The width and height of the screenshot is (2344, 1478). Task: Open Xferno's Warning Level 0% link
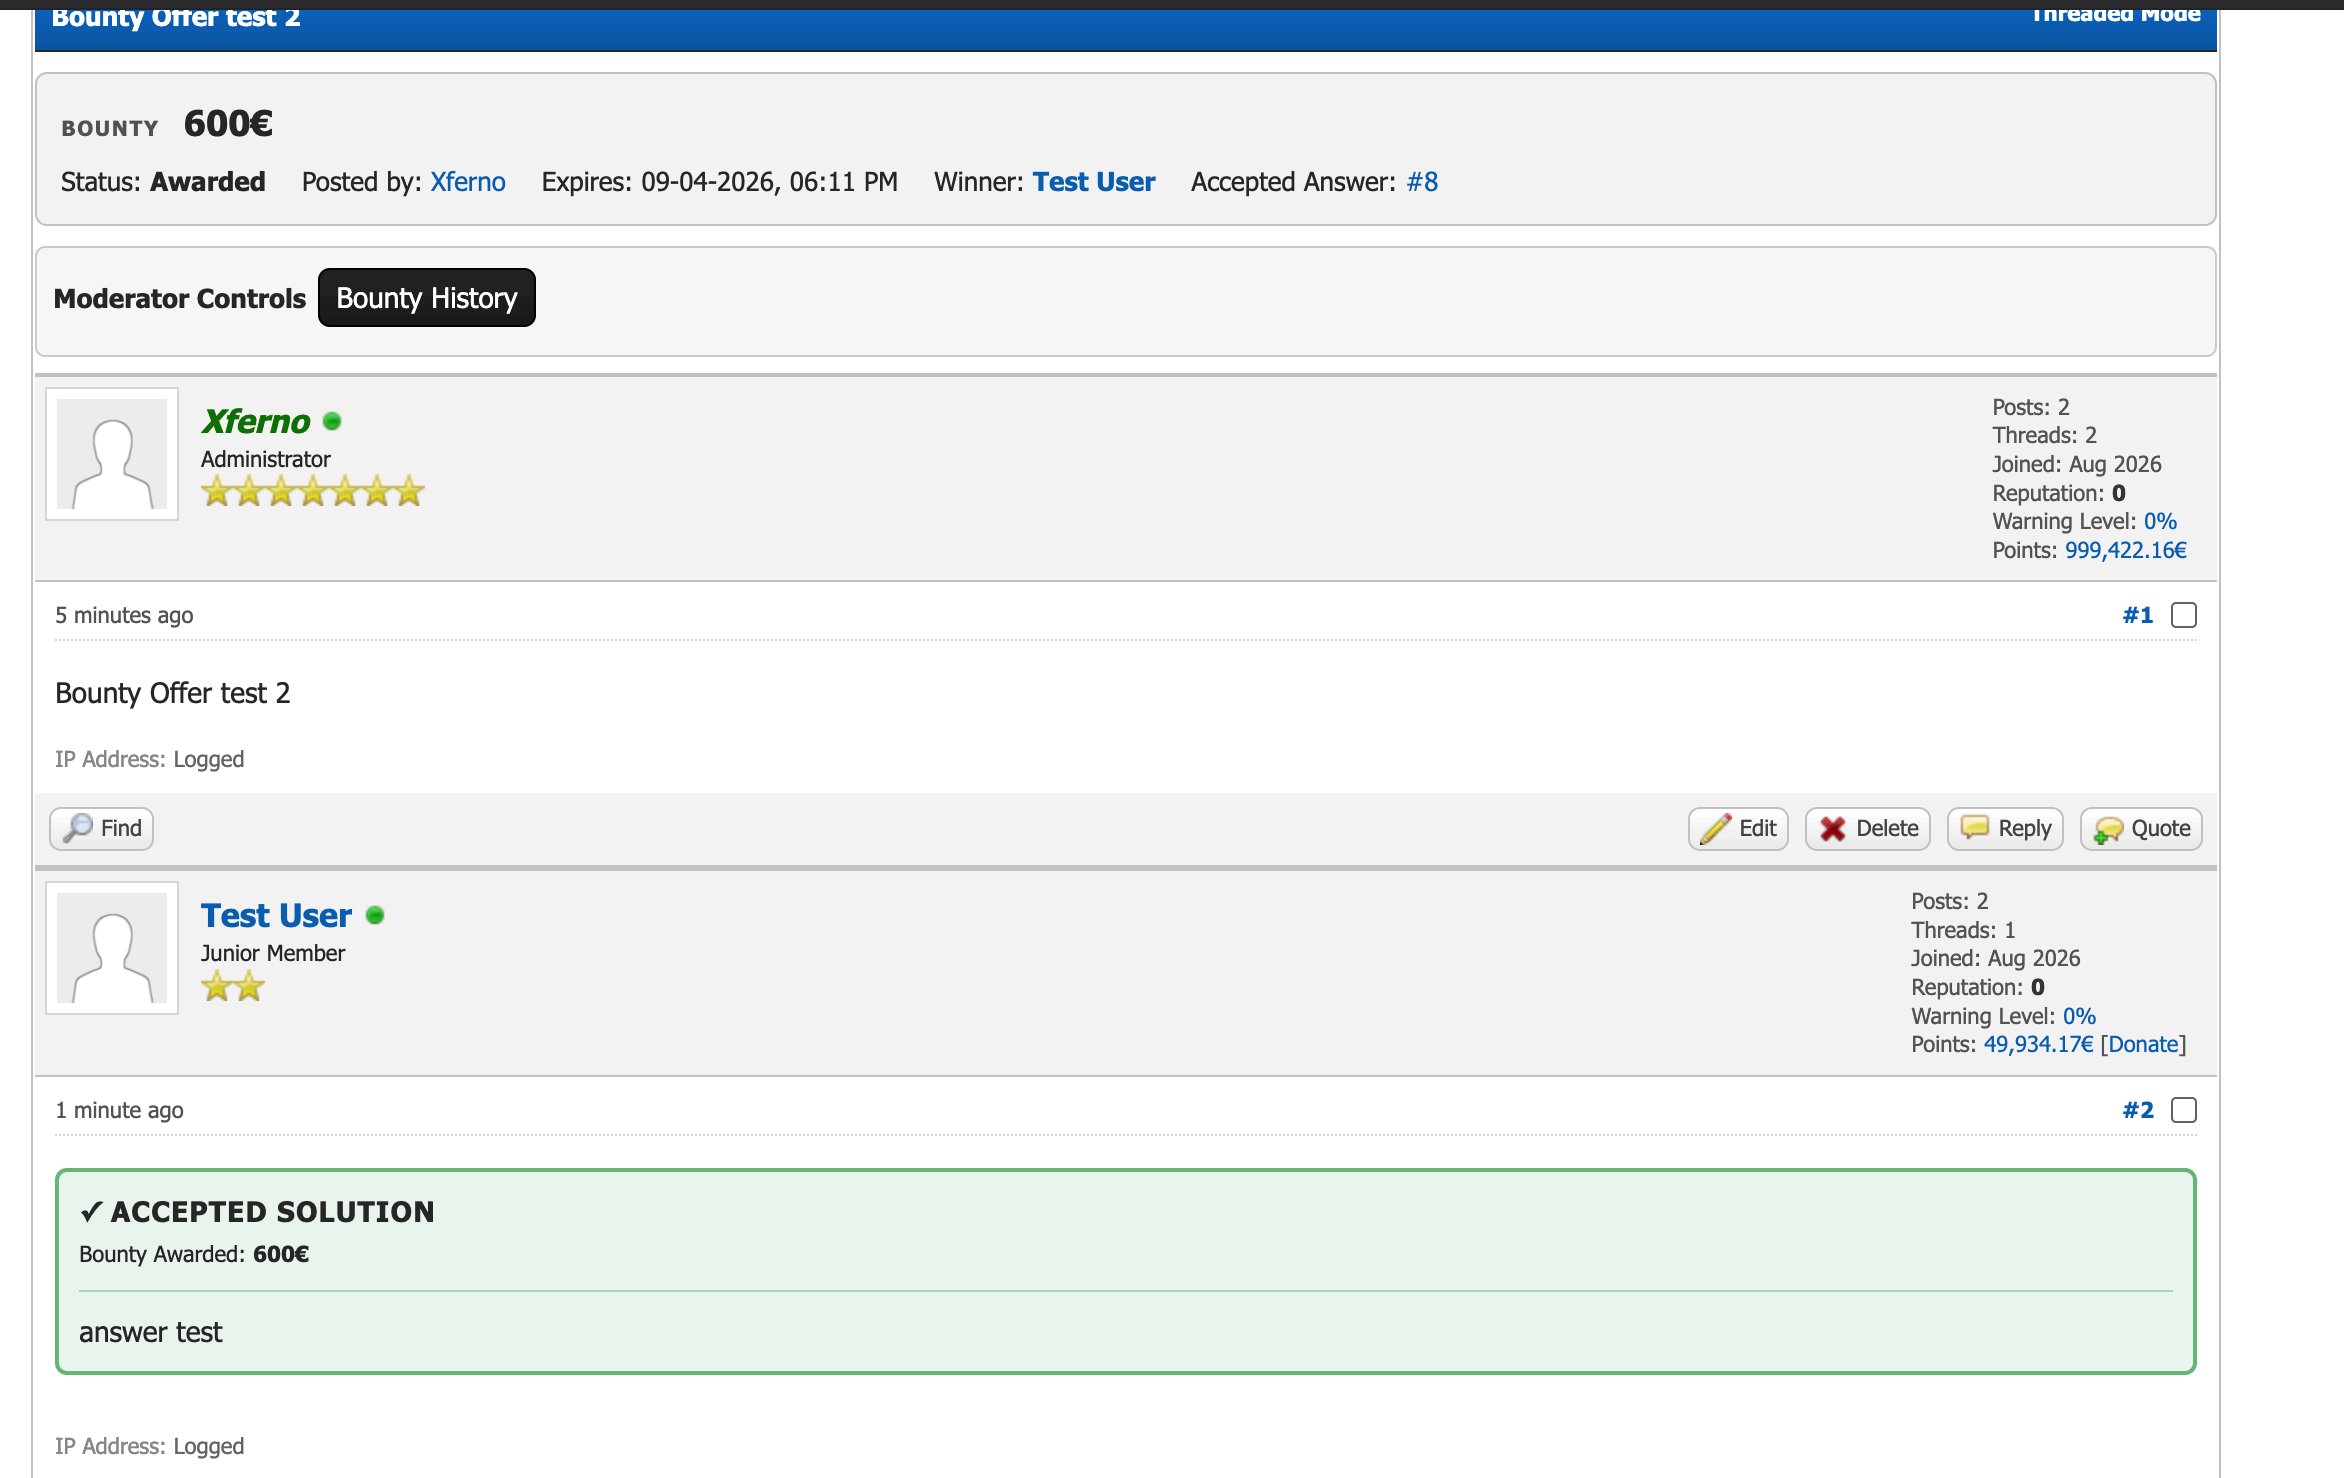2160,521
